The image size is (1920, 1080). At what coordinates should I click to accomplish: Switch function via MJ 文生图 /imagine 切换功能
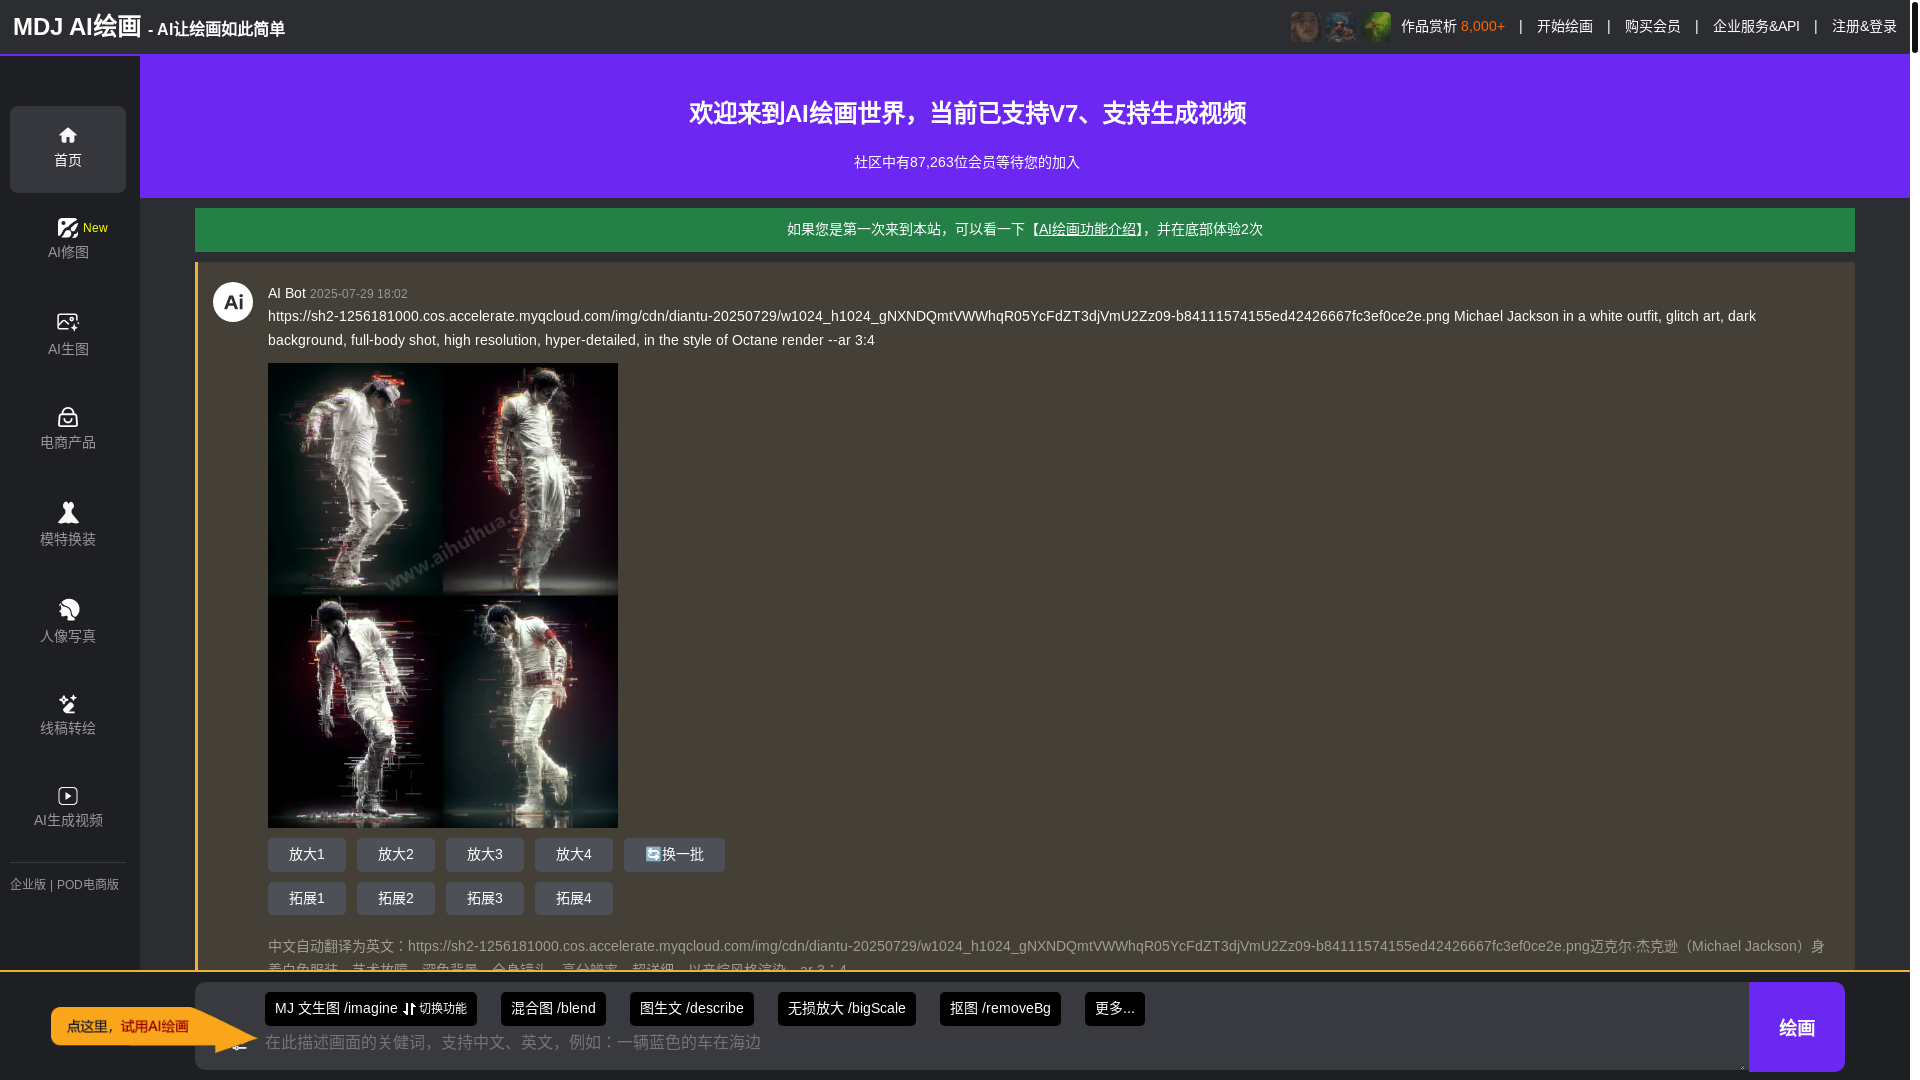click(371, 1009)
